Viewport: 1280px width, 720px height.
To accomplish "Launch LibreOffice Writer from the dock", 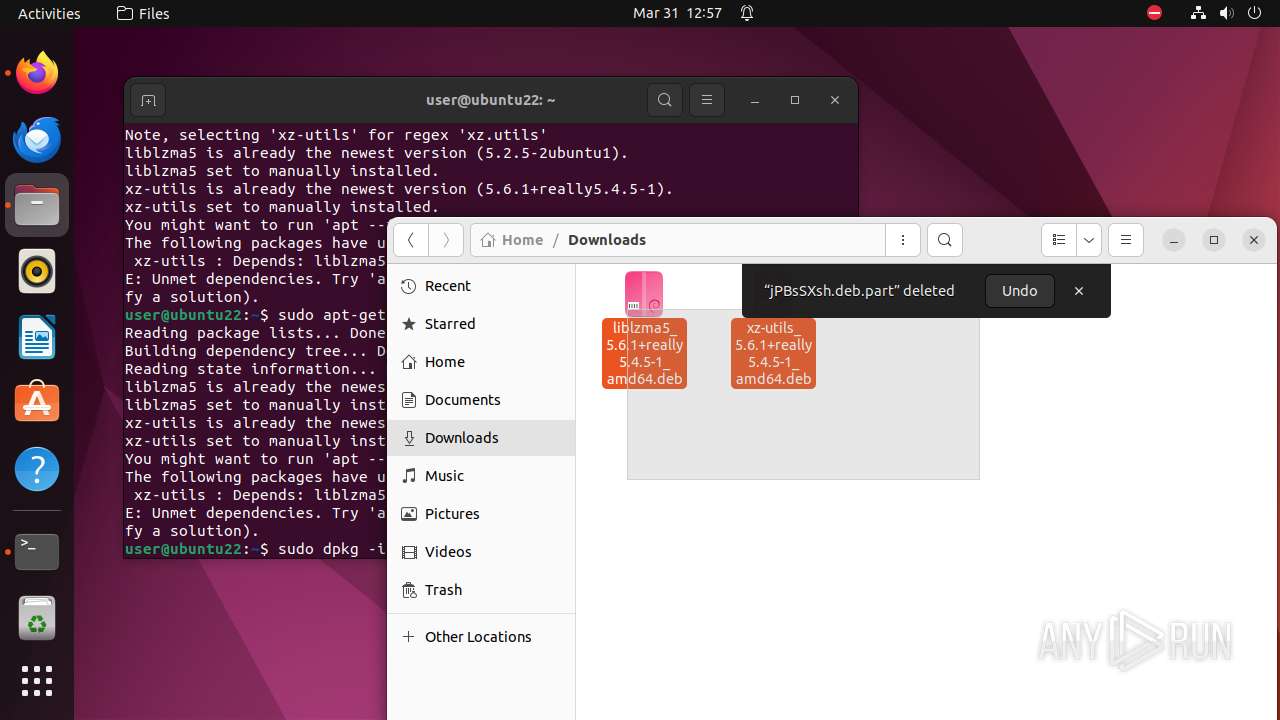I will pos(37,337).
